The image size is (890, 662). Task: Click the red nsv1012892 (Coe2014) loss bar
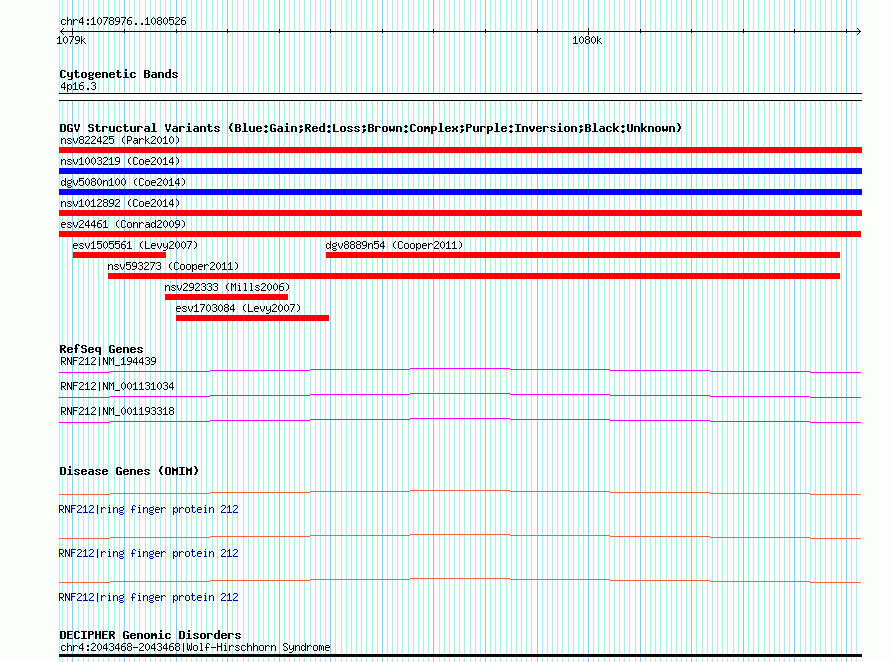tap(460, 213)
